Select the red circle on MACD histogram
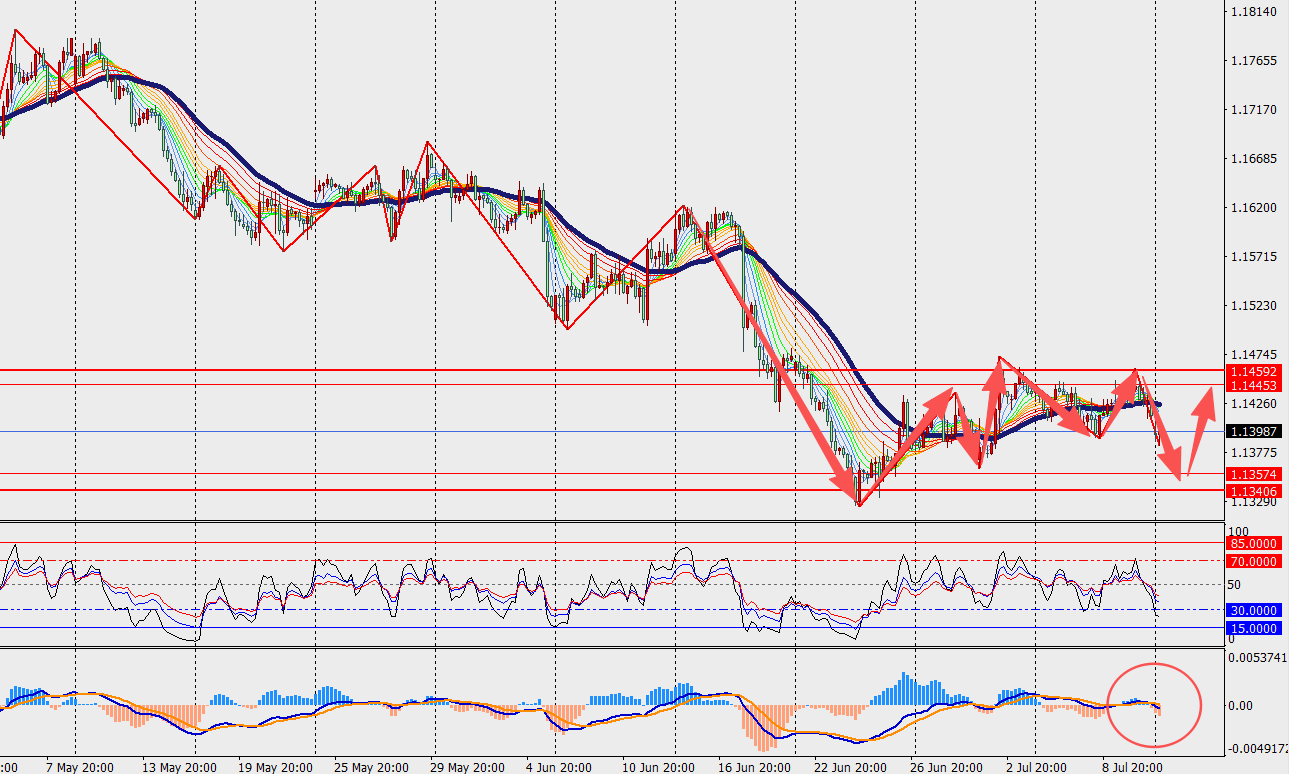1290x774 pixels. (x=1155, y=705)
